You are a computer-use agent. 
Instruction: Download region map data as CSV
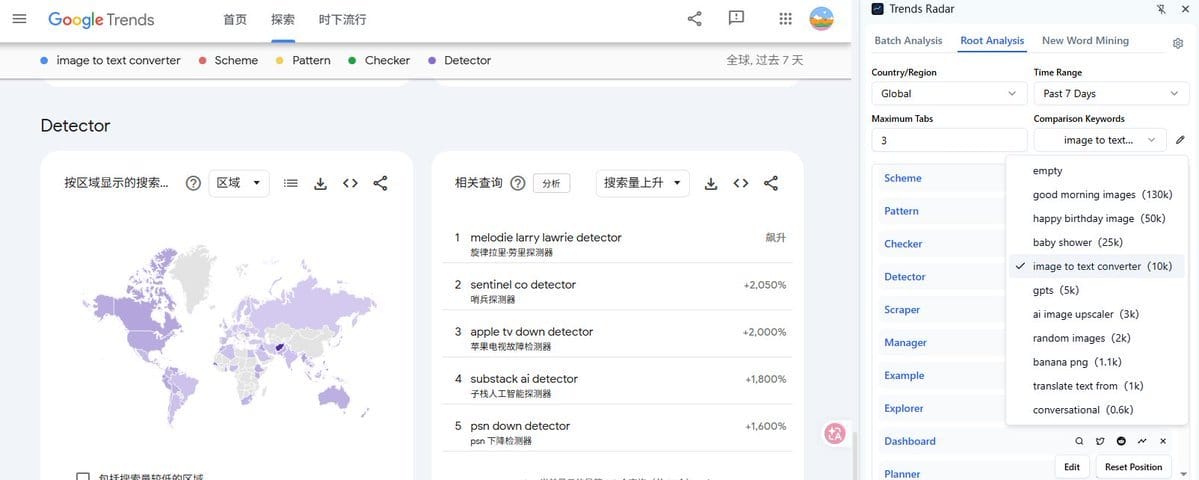coord(320,183)
